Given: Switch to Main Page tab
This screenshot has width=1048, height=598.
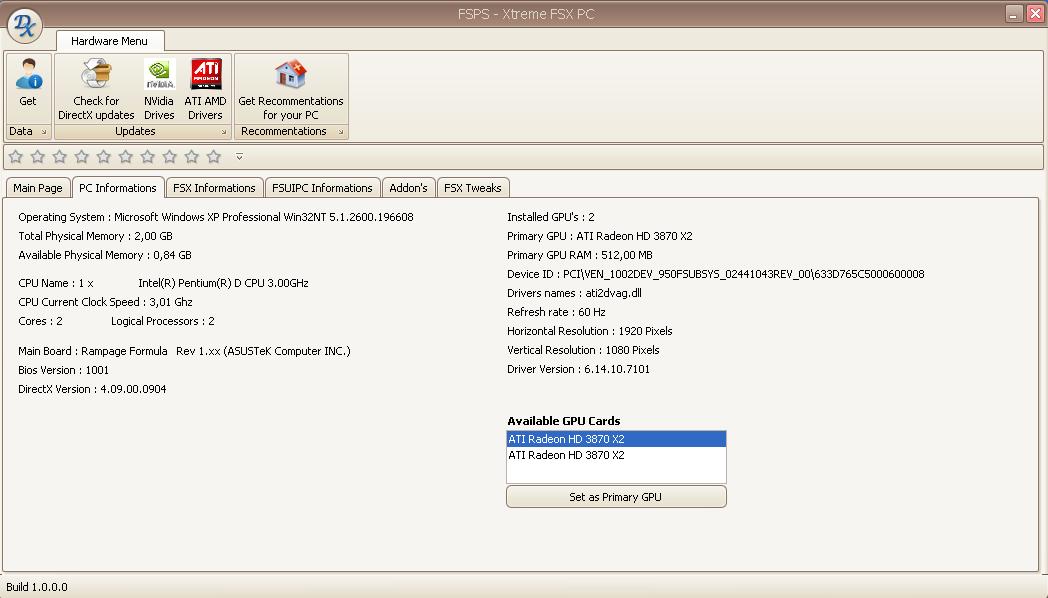Looking at the screenshot, I should click(x=37, y=188).
